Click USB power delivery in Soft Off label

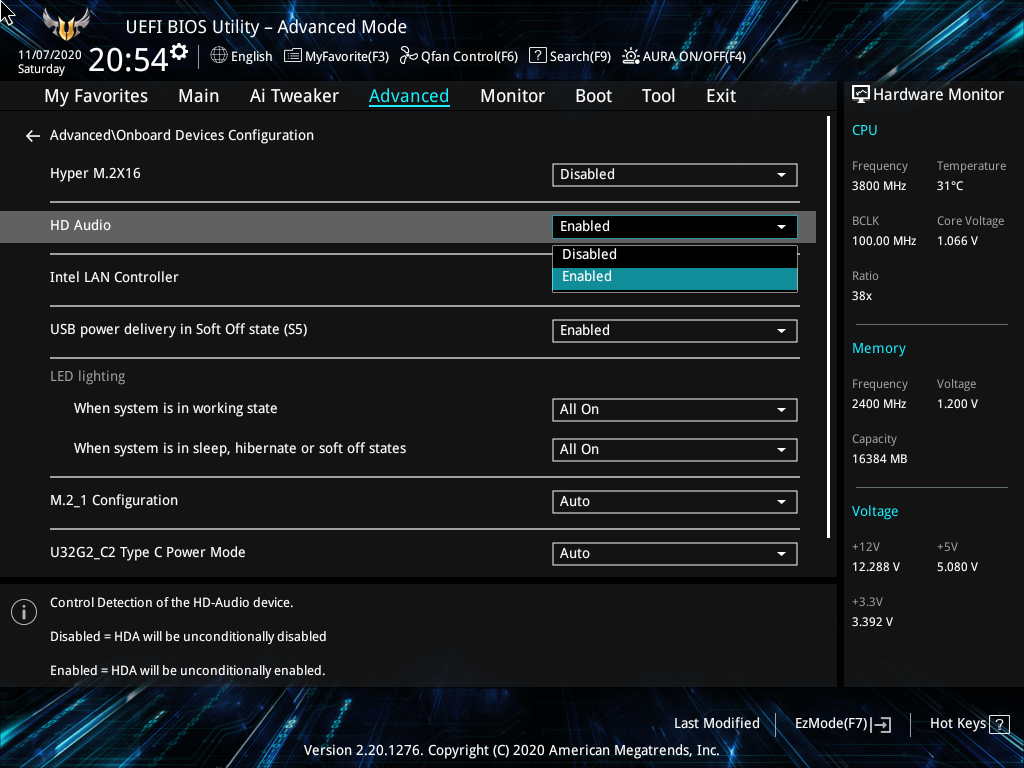pyautogui.click(x=178, y=329)
